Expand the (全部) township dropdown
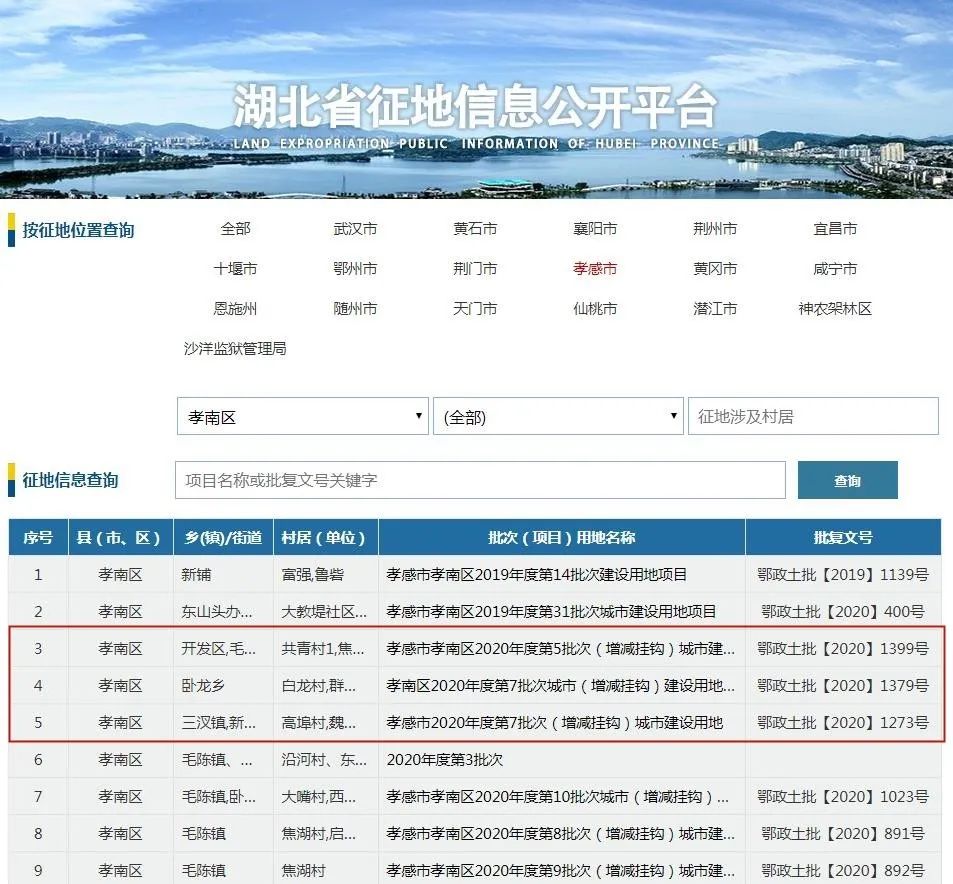This screenshot has height=884, width=953. click(556, 416)
